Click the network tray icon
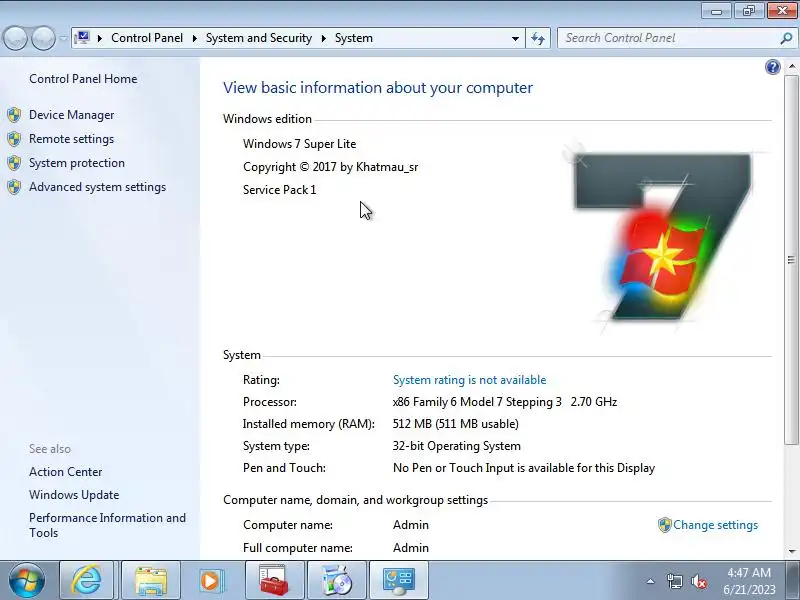This screenshot has height=600, width=800. coord(674,581)
